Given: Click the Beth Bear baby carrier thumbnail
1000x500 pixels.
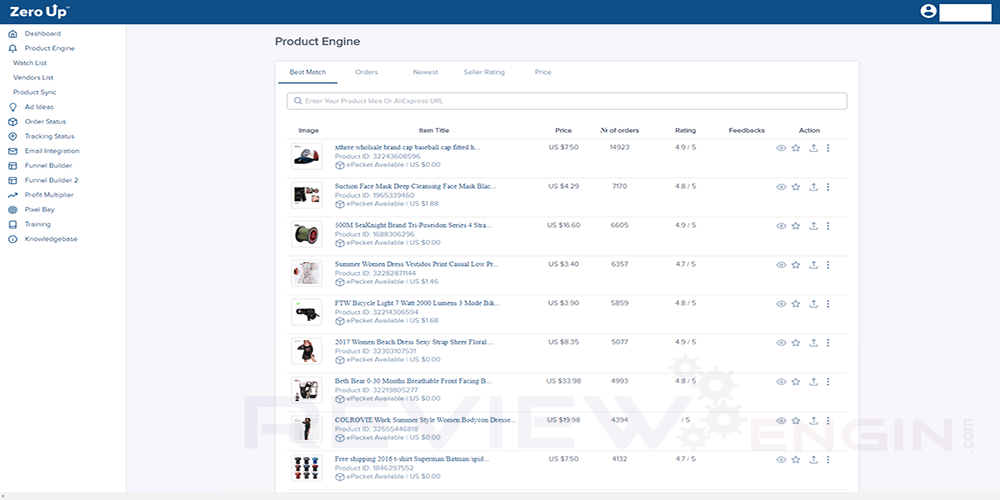Looking at the screenshot, I should tap(307, 390).
